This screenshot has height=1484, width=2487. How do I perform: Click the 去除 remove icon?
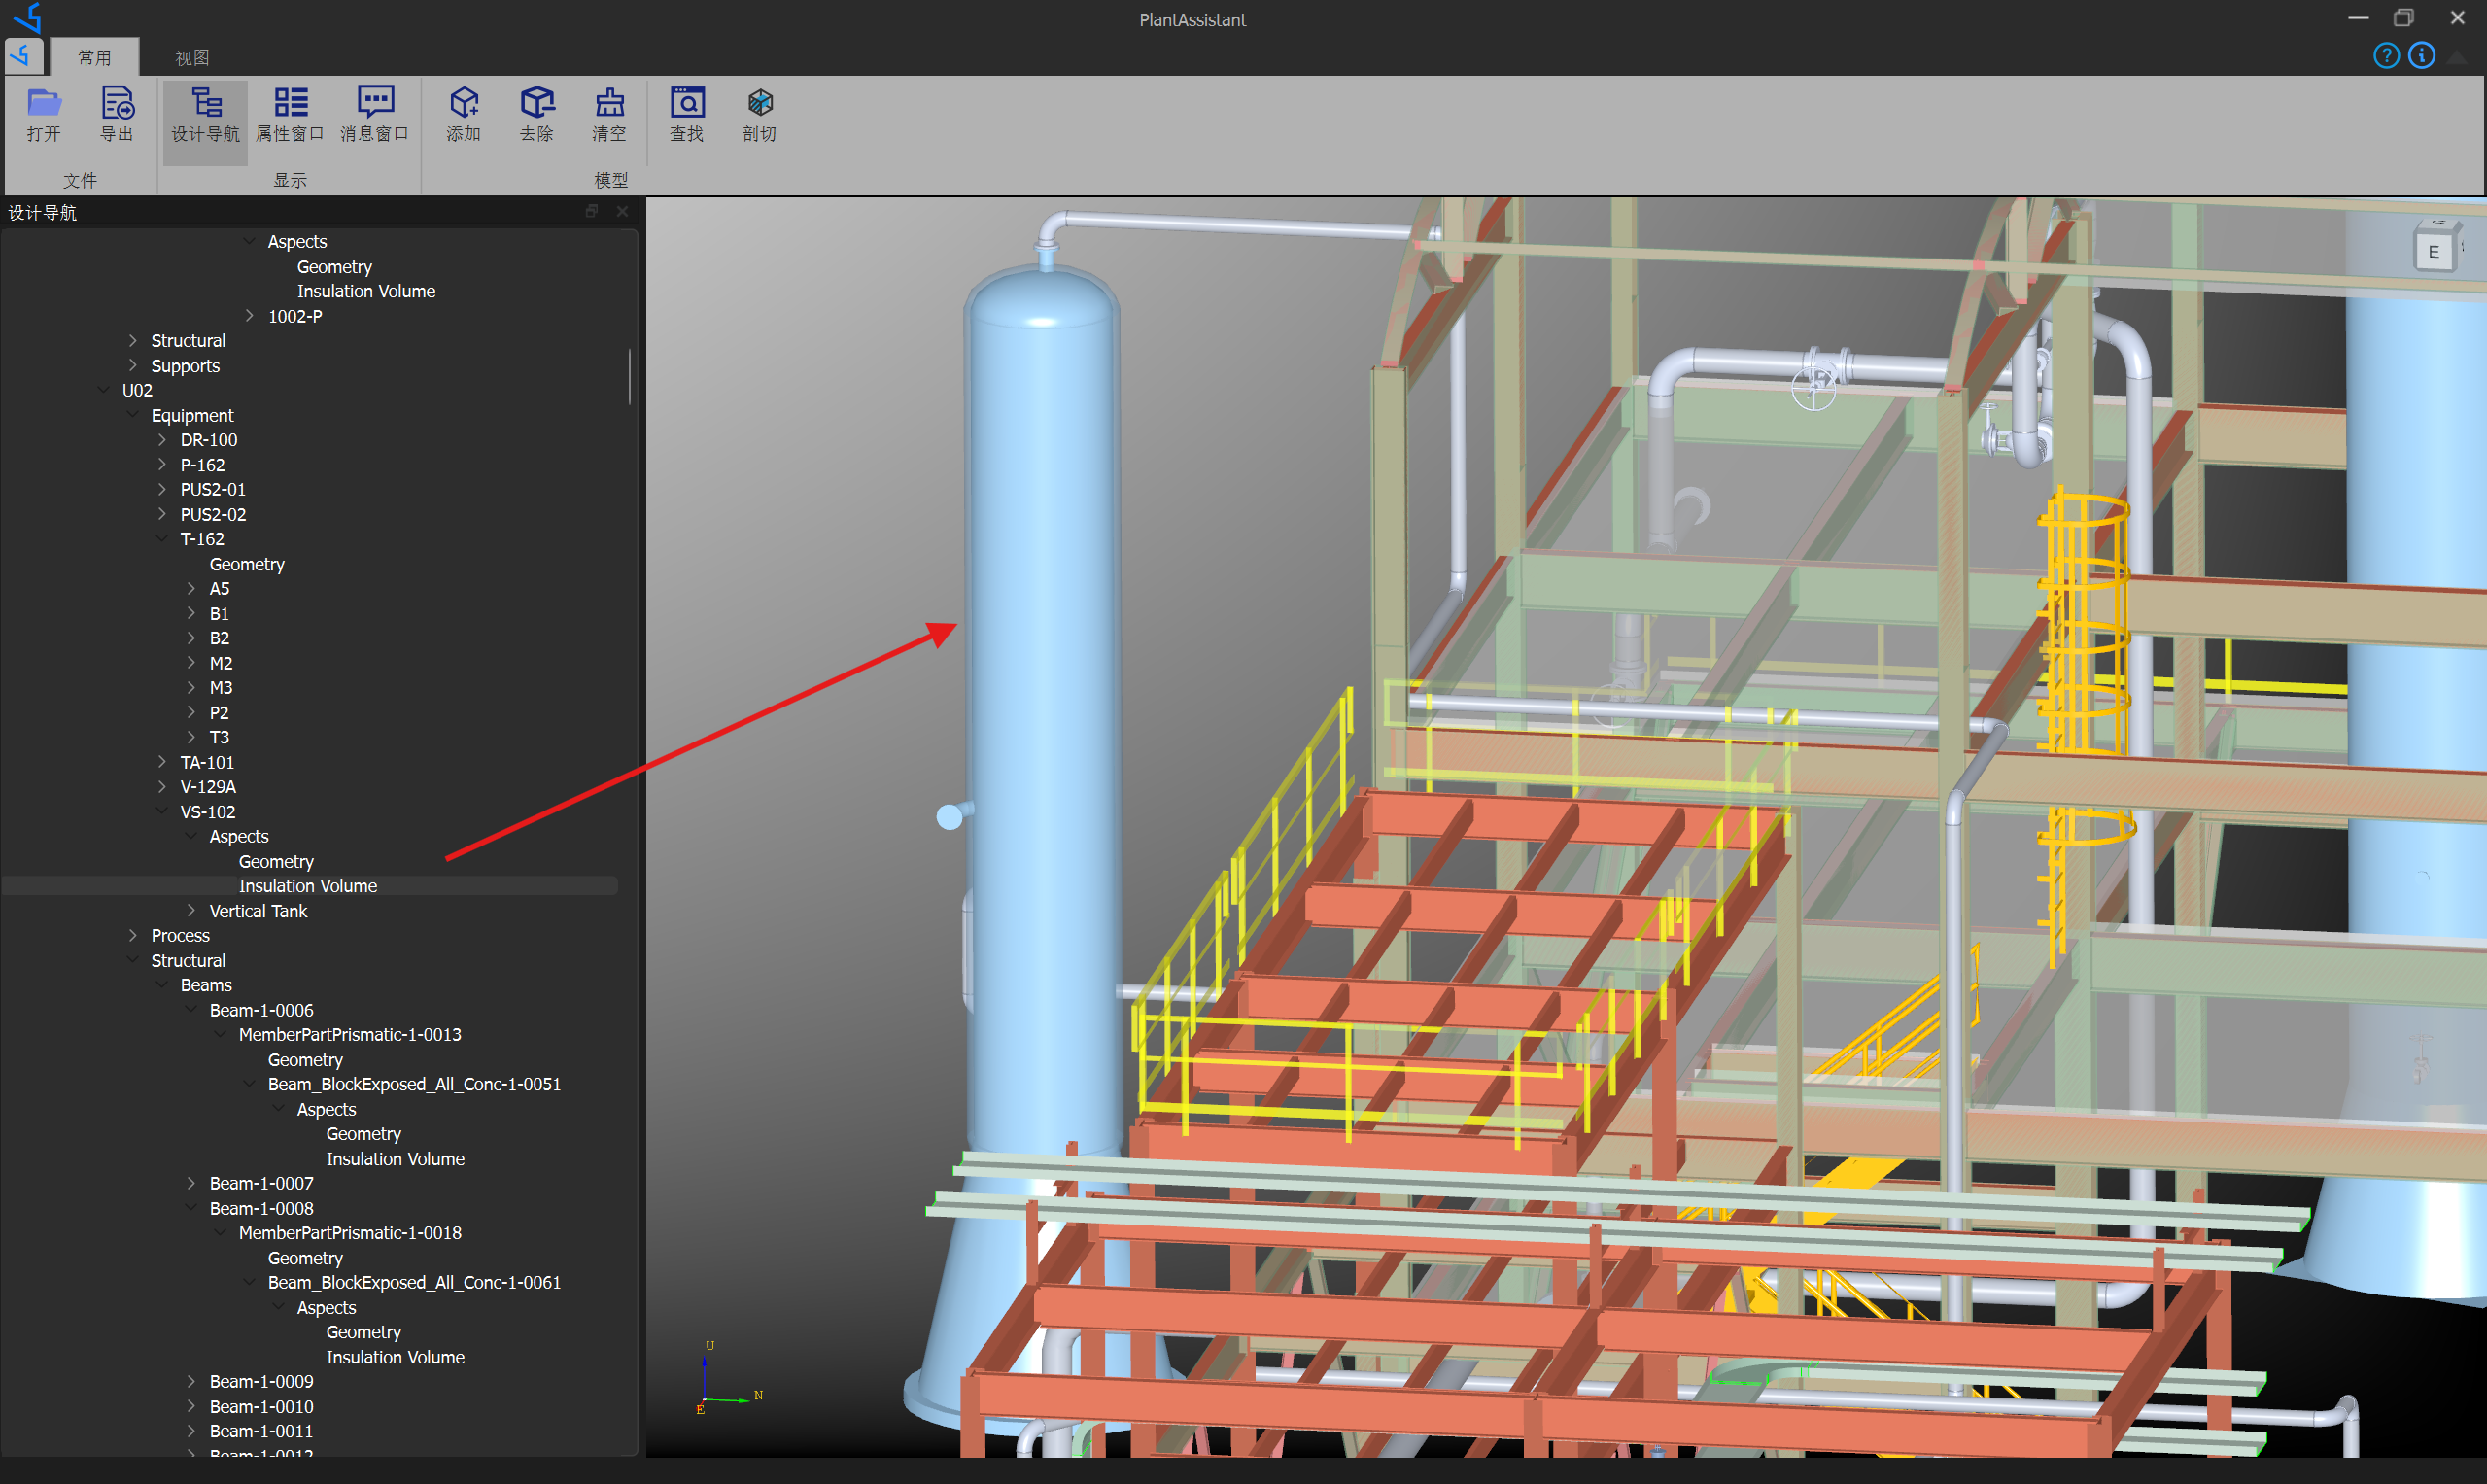[x=537, y=115]
